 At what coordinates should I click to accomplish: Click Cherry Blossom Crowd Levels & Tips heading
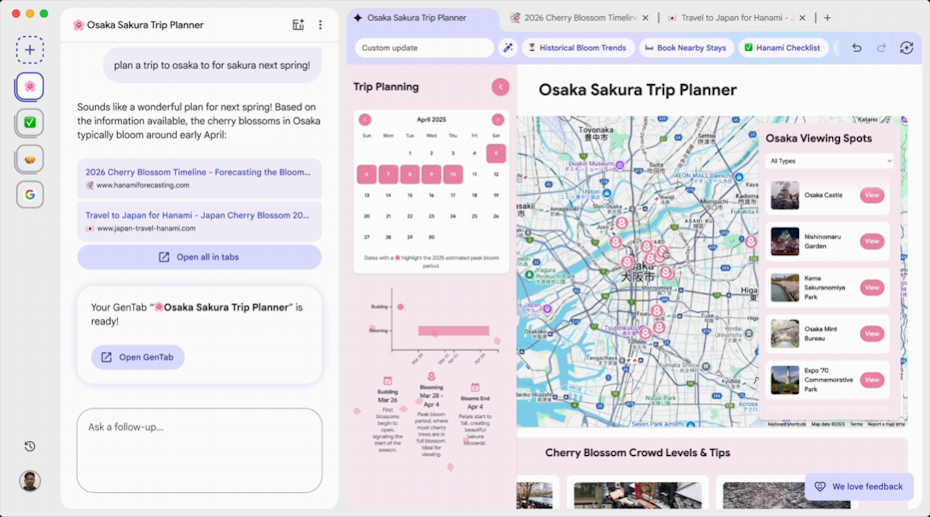pyautogui.click(x=638, y=453)
